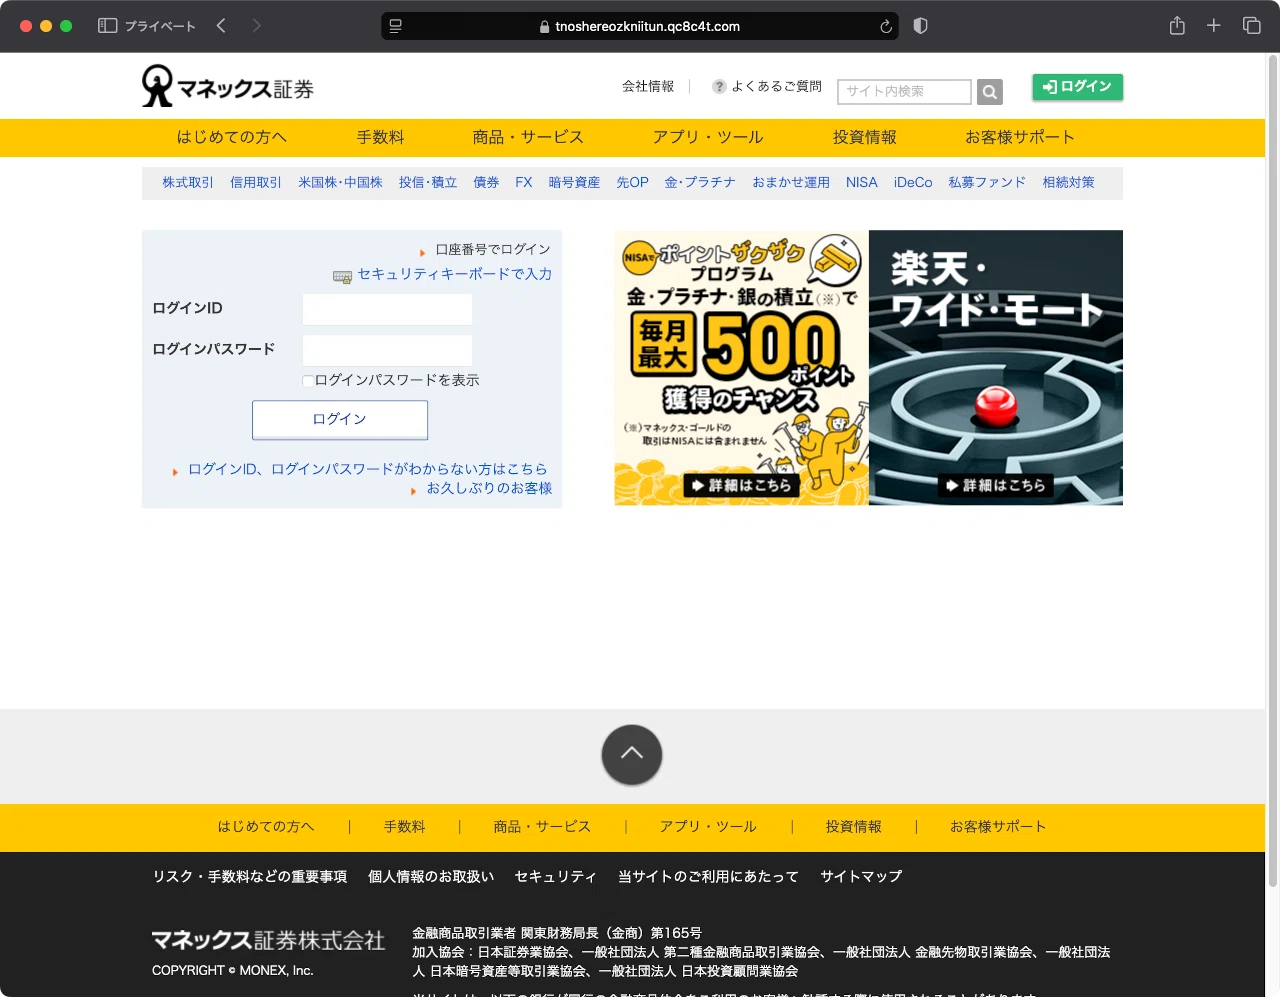This screenshot has height=997, width=1280.
Task: Click the Safari share icon
Action: 1177,26
